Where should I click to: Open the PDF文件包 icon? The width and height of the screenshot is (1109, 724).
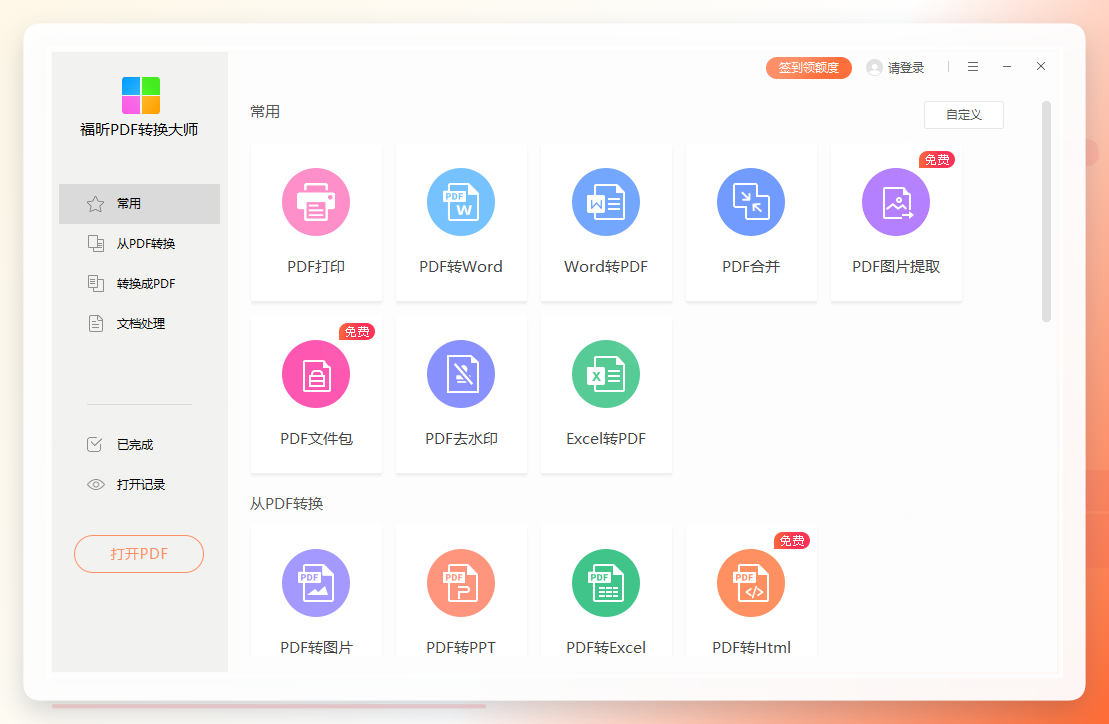coord(316,374)
